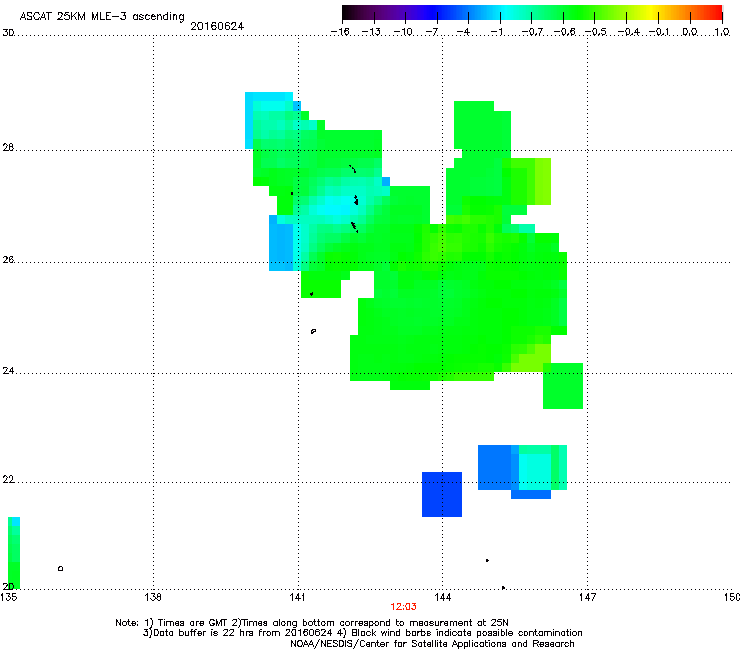Image resolution: width=740 pixels, height=650 pixels.
Task: Click the colorbar label -7
Action: [x=432, y=32]
